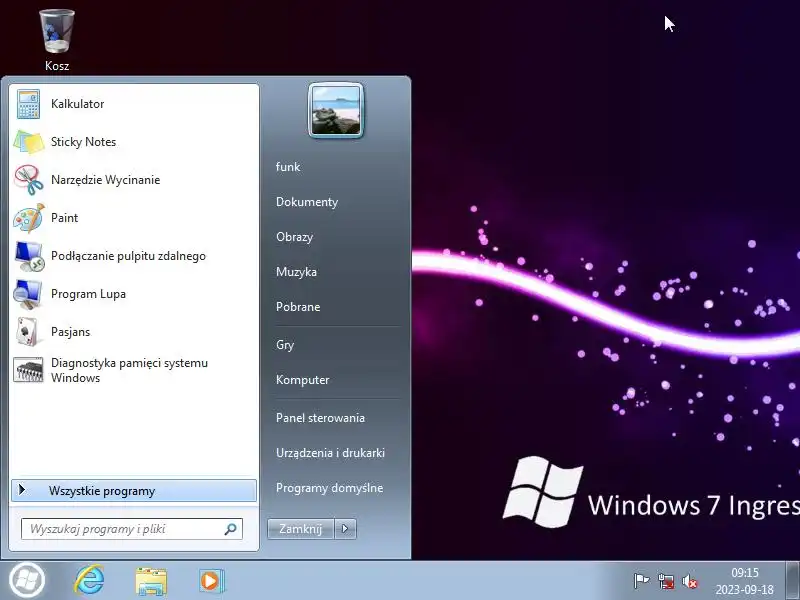Click the Start orb button

pyautogui.click(x=27, y=580)
